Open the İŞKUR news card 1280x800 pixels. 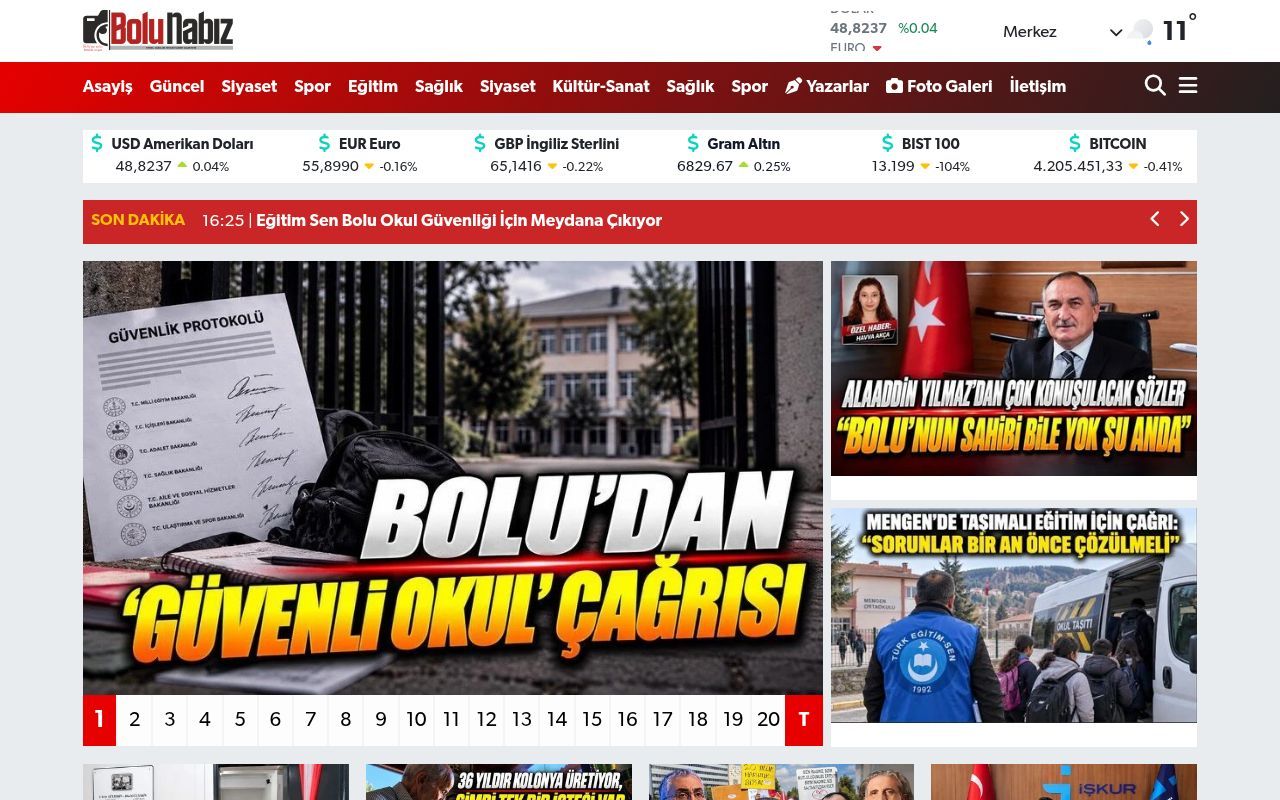tap(1064, 782)
